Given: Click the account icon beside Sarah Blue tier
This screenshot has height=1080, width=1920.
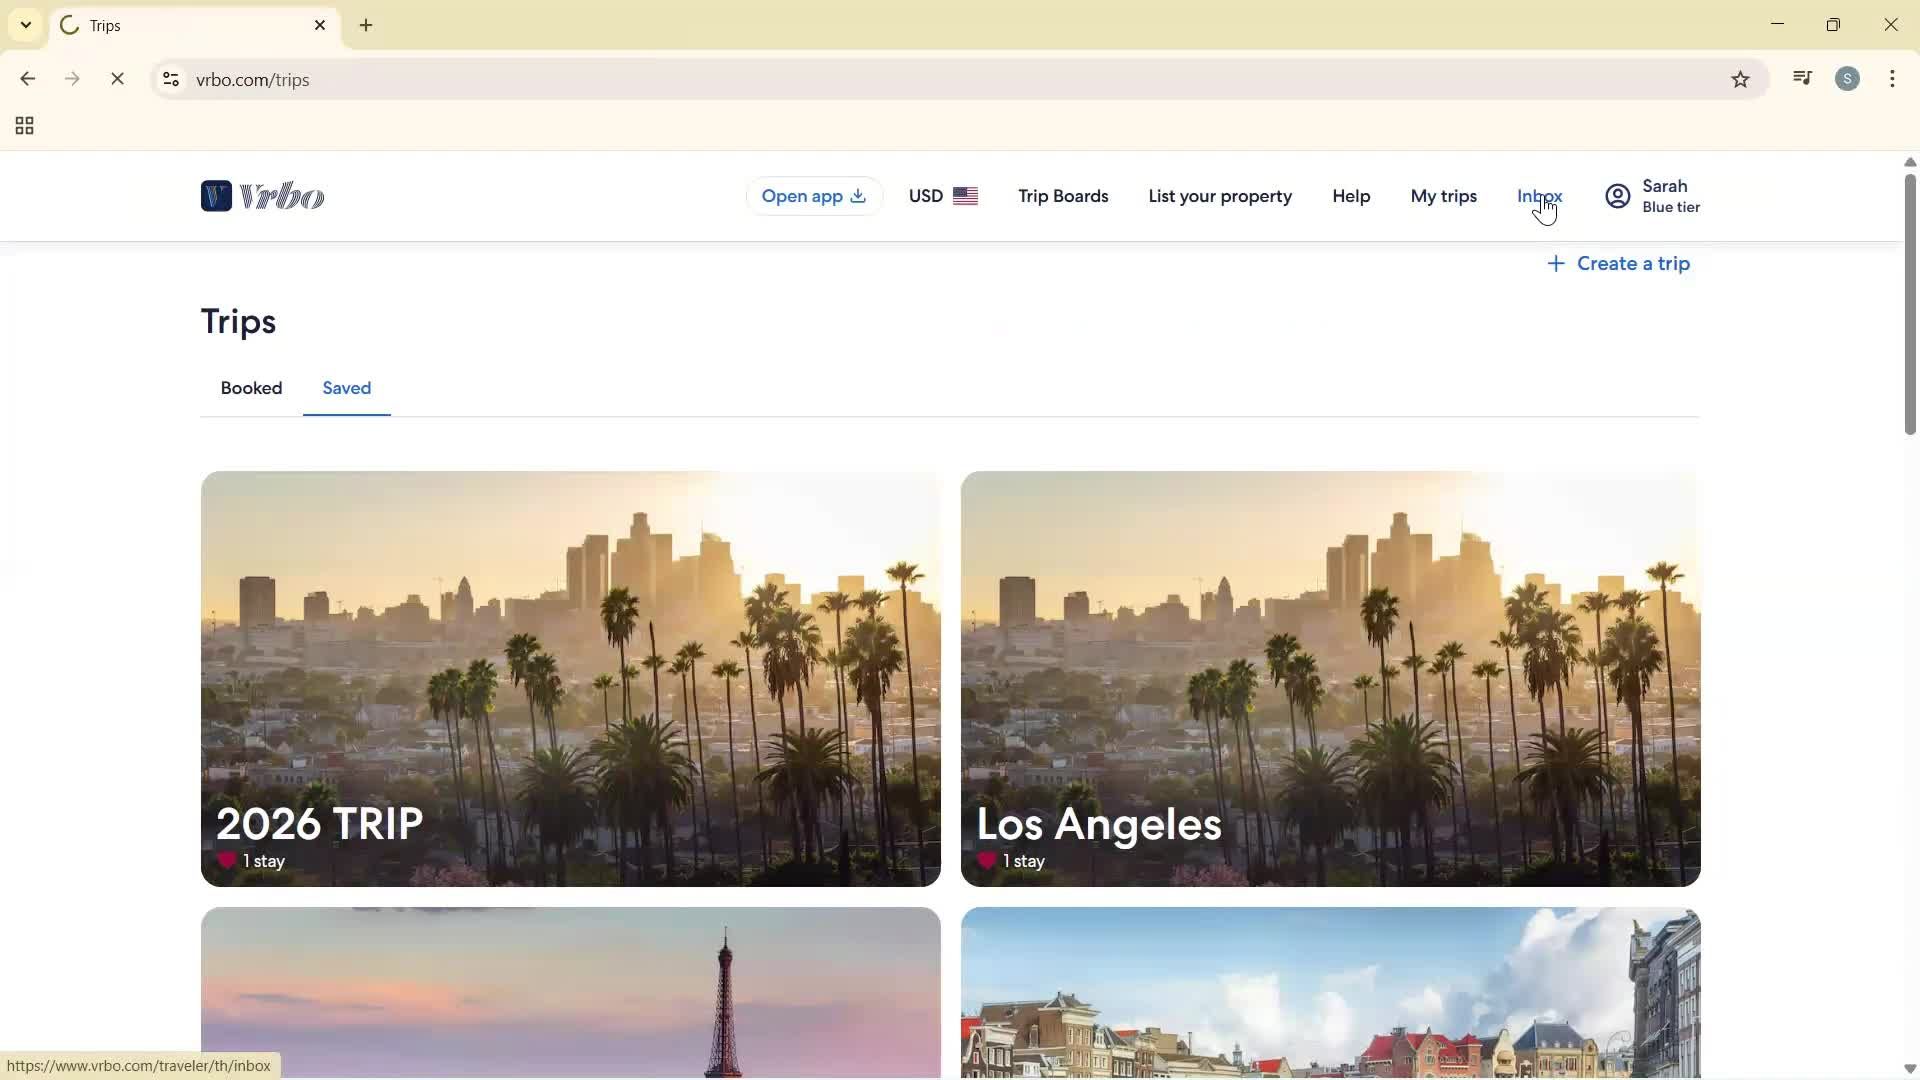Looking at the screenshot, I should [1617, 196].
